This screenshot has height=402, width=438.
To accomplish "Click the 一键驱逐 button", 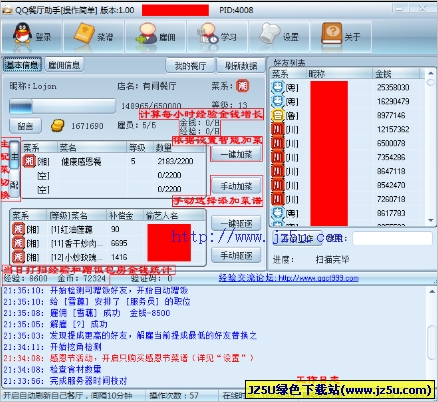I will point(236,223).
